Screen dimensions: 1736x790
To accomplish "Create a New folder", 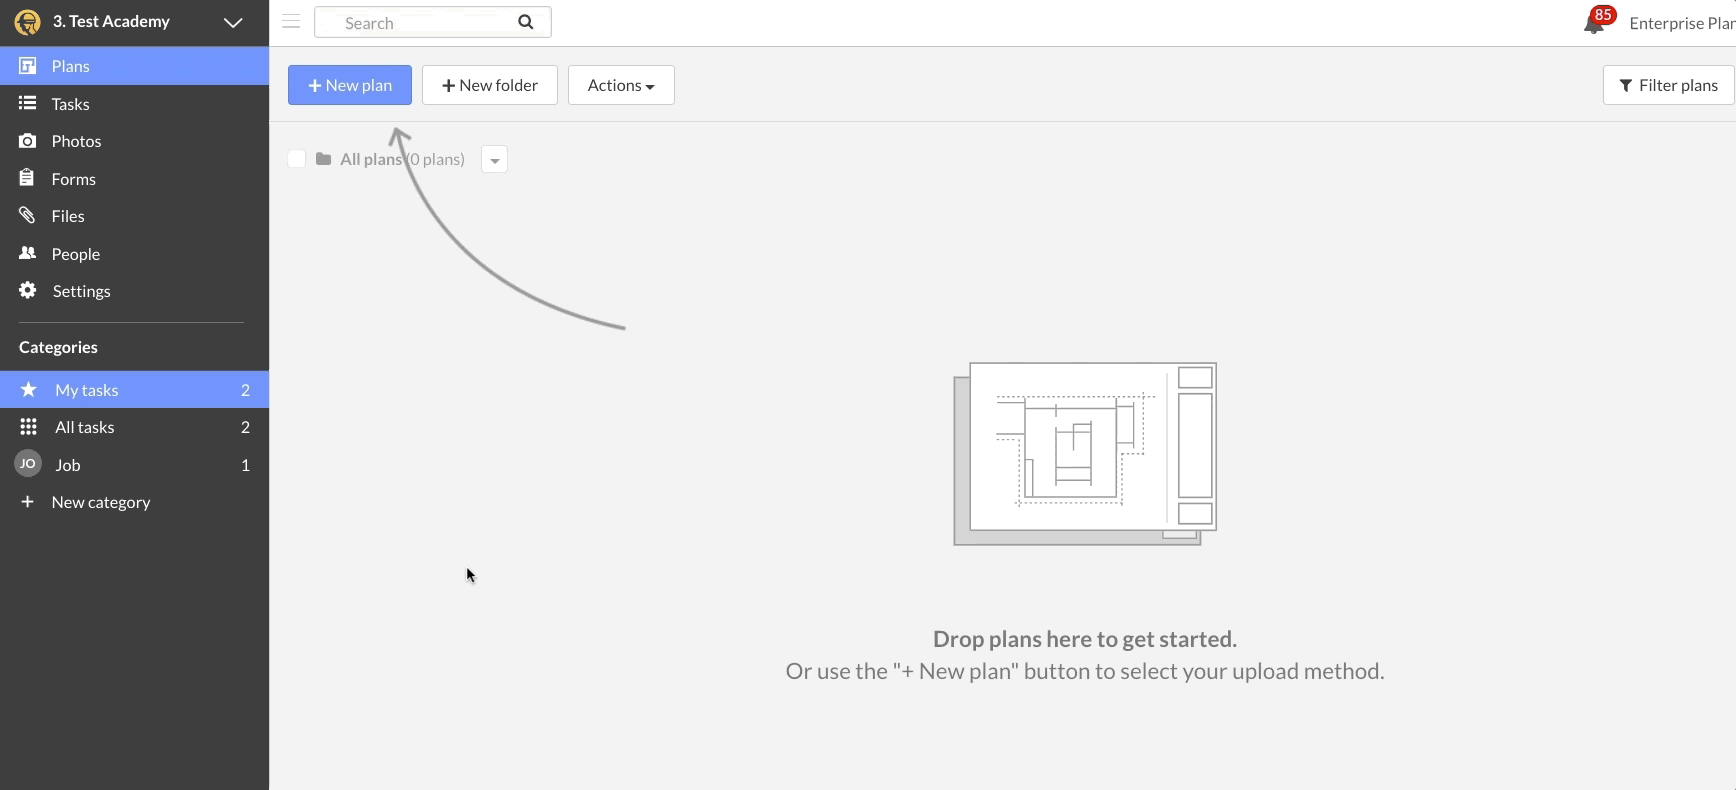I will click(490, 85).
